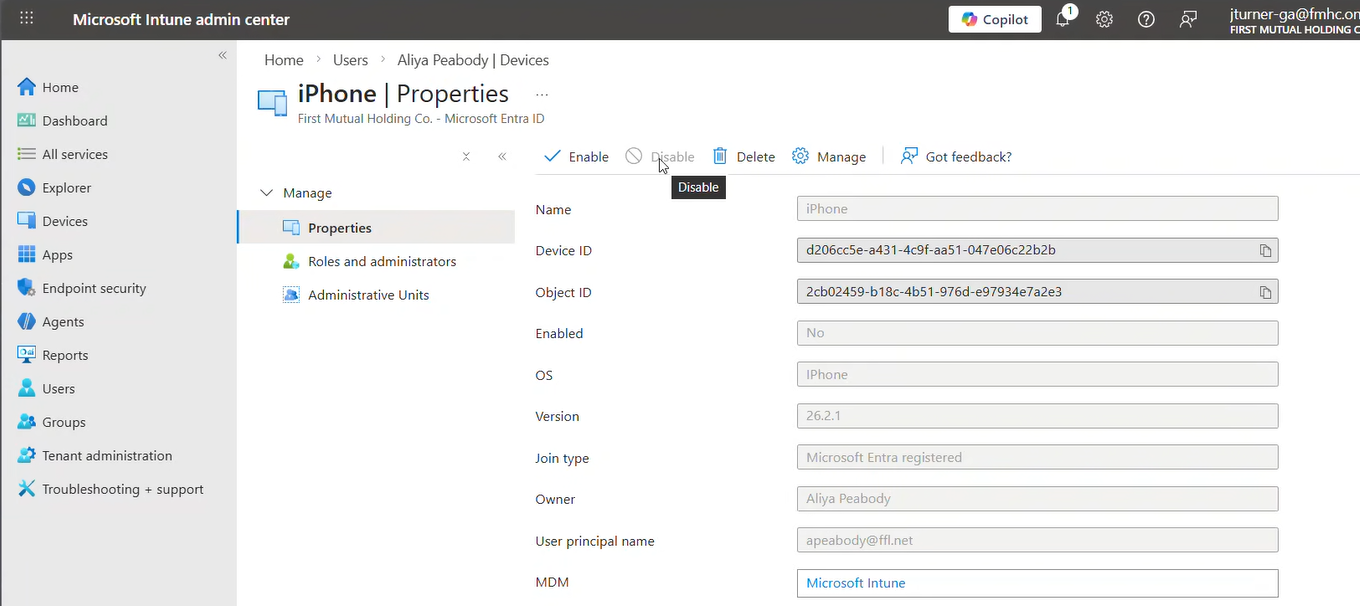
Task: Copy the Device ID value
Action: 1265,251
